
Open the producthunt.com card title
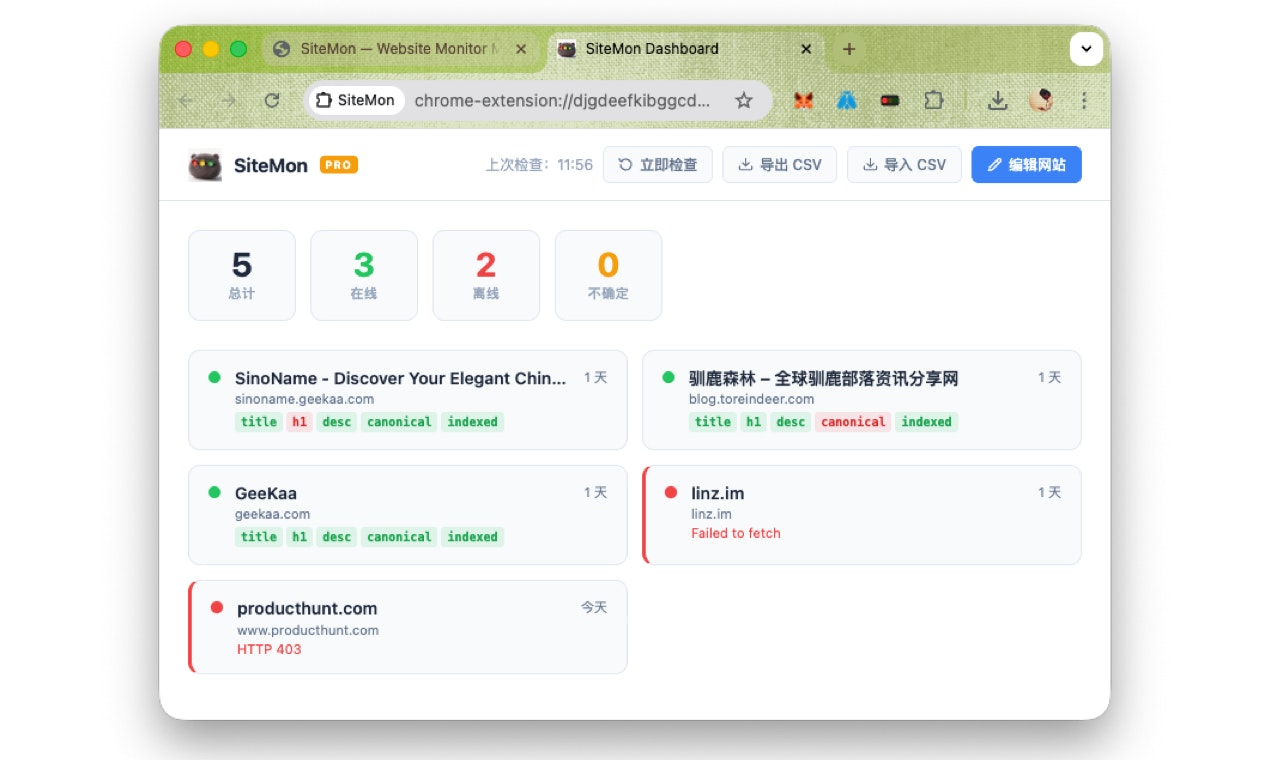[x=307, y=608]
